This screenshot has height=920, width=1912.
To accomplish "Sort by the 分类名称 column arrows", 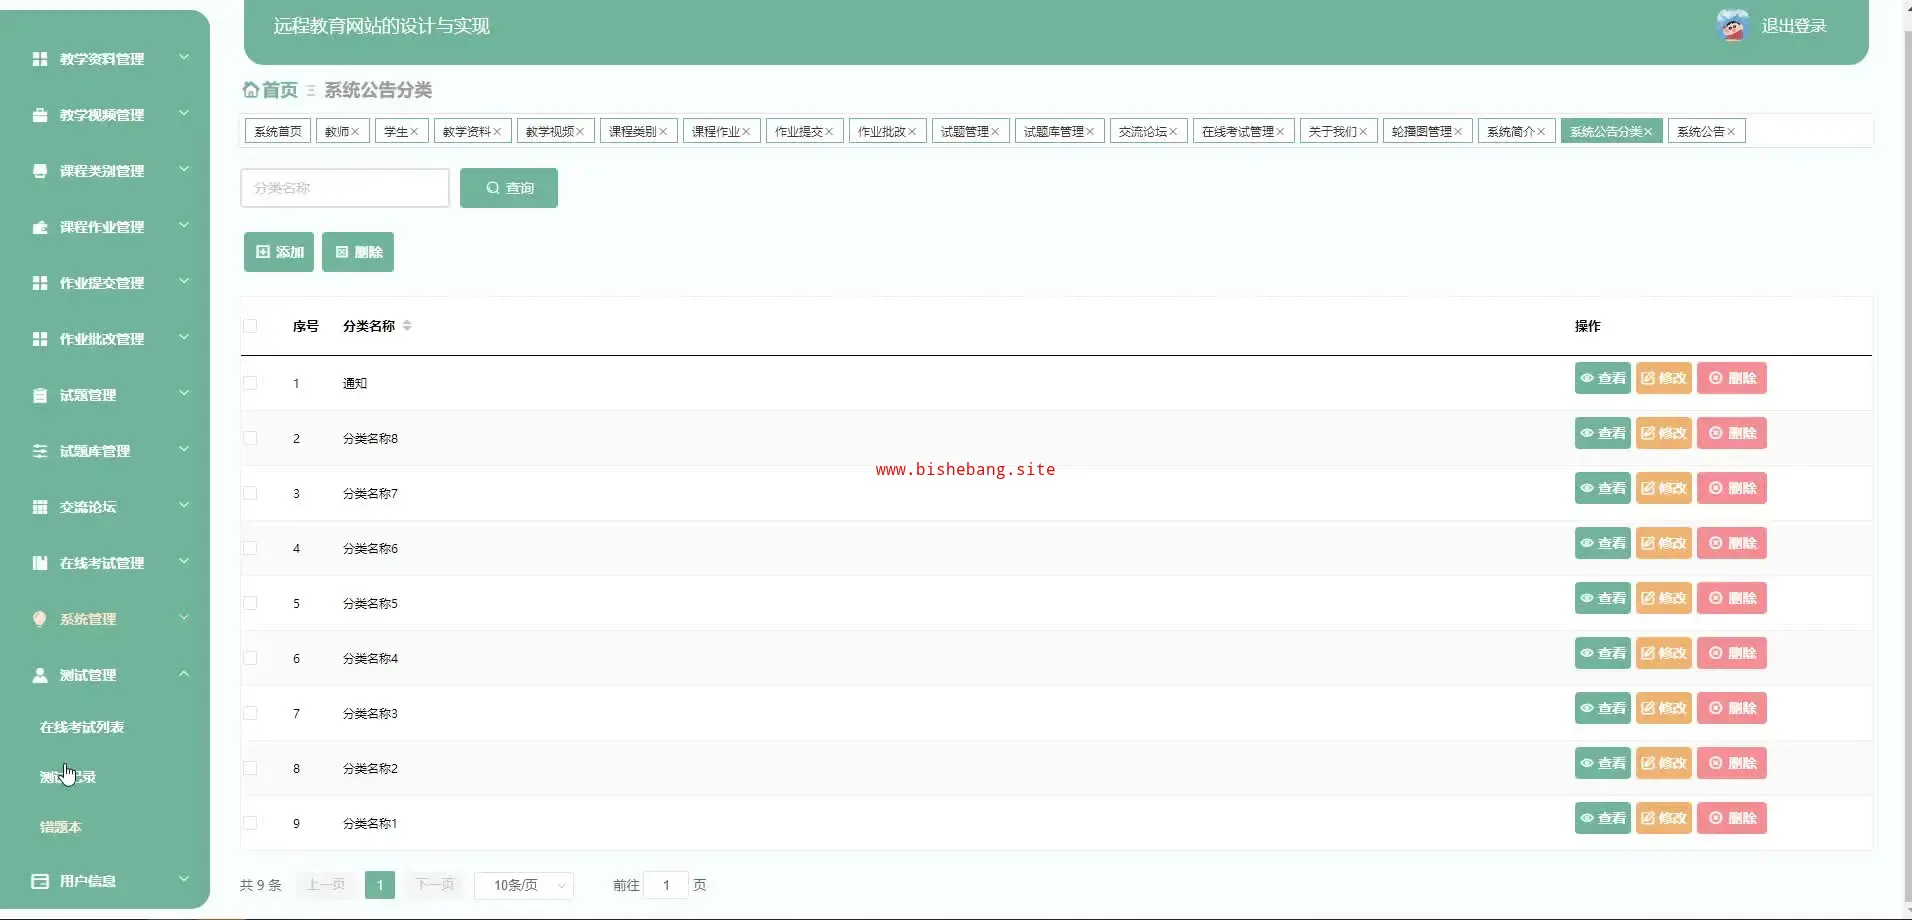I will (x=407, y=326).
